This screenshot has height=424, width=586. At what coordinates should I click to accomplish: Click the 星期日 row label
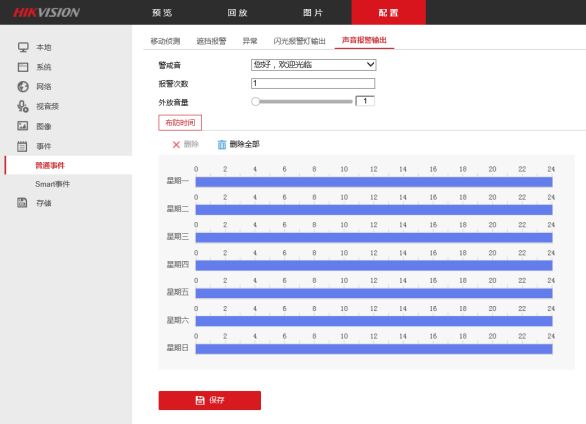[178, 348]
